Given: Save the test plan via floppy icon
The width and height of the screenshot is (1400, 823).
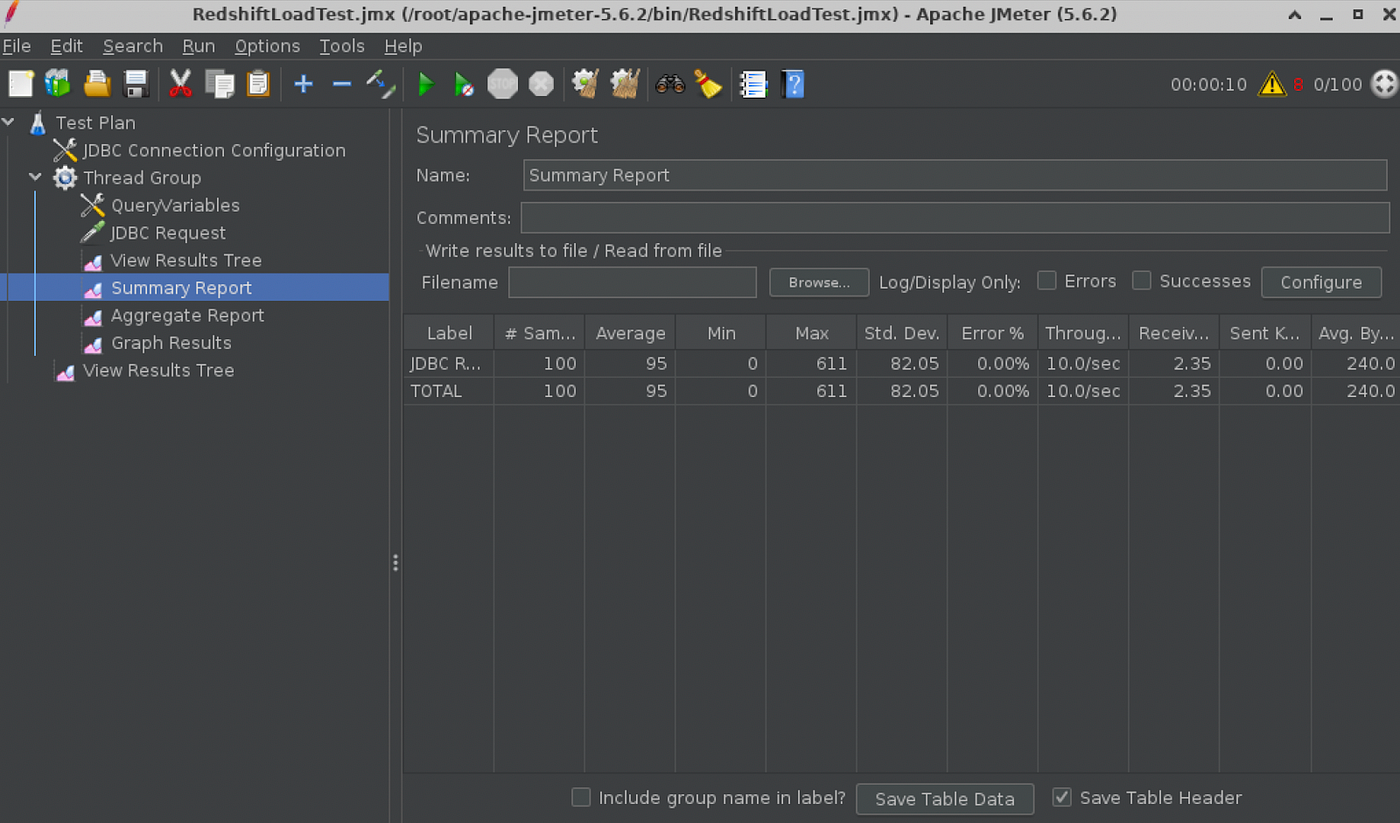Looking at the screenshot, I should click(136, 84).
